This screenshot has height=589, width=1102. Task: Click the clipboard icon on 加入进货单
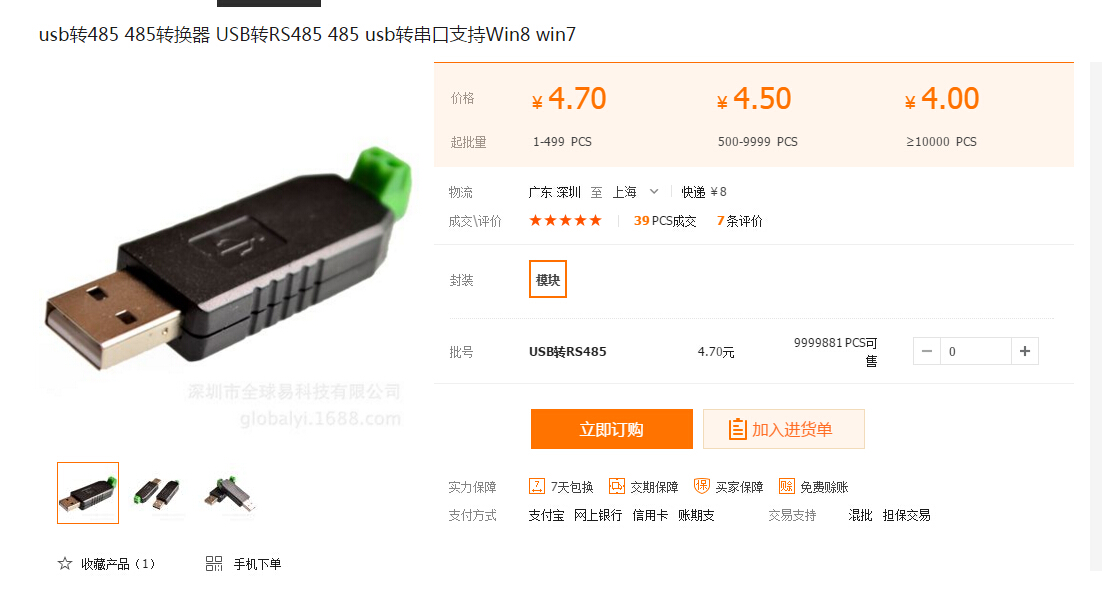737,429
